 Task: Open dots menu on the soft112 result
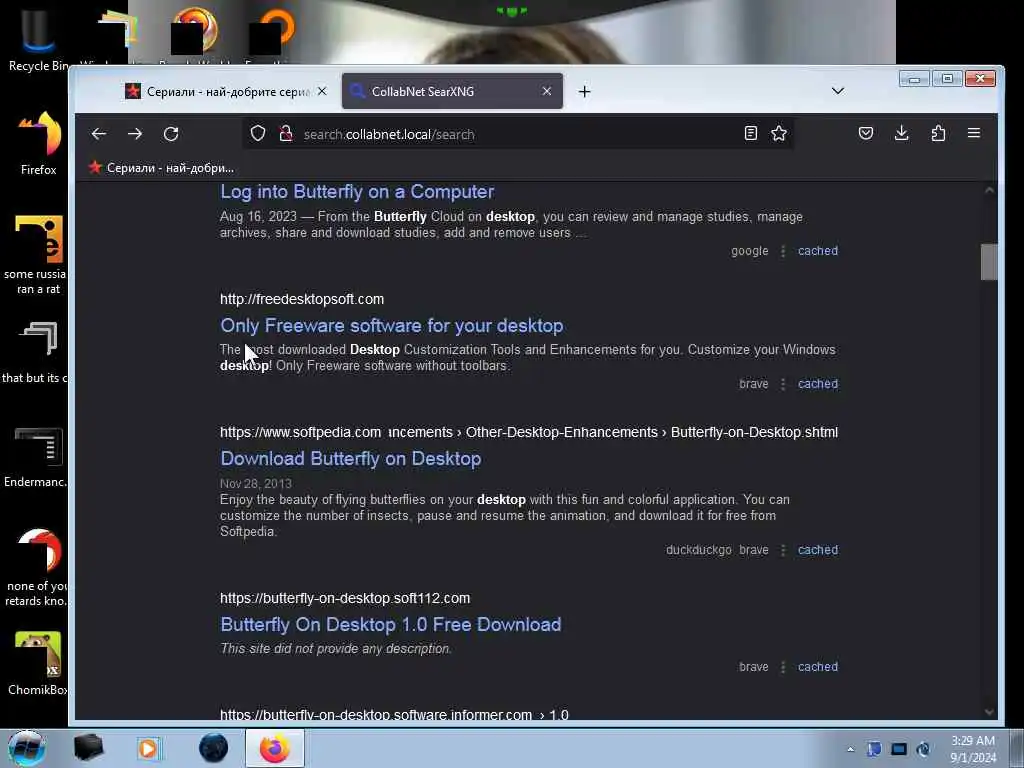click(783, 667)
